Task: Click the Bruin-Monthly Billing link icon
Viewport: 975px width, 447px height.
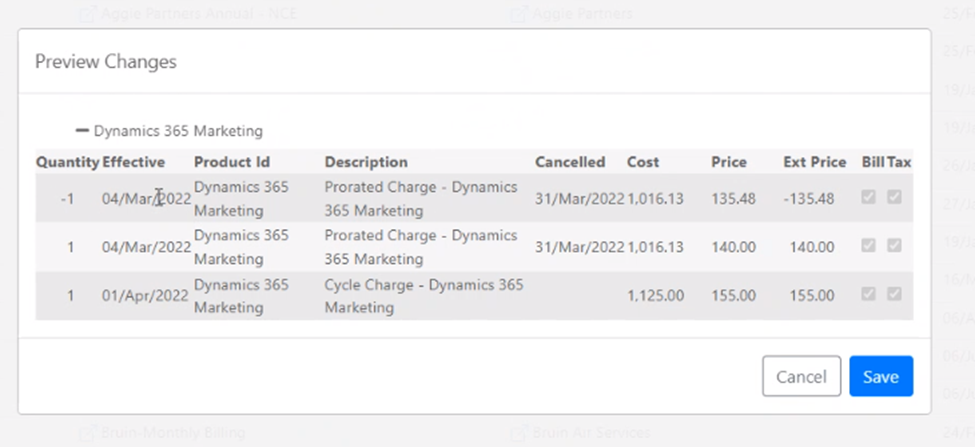Action: 85,433
